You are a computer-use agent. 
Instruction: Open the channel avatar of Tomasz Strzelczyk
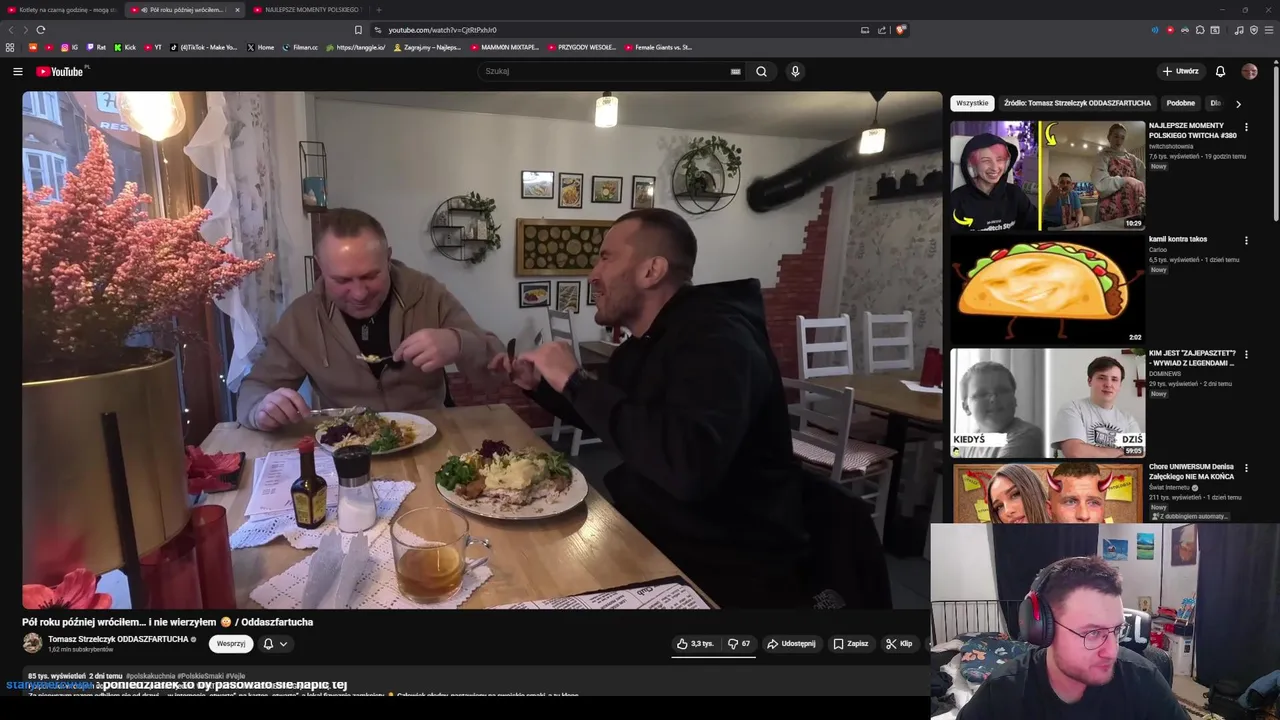(x=32, y=643)
